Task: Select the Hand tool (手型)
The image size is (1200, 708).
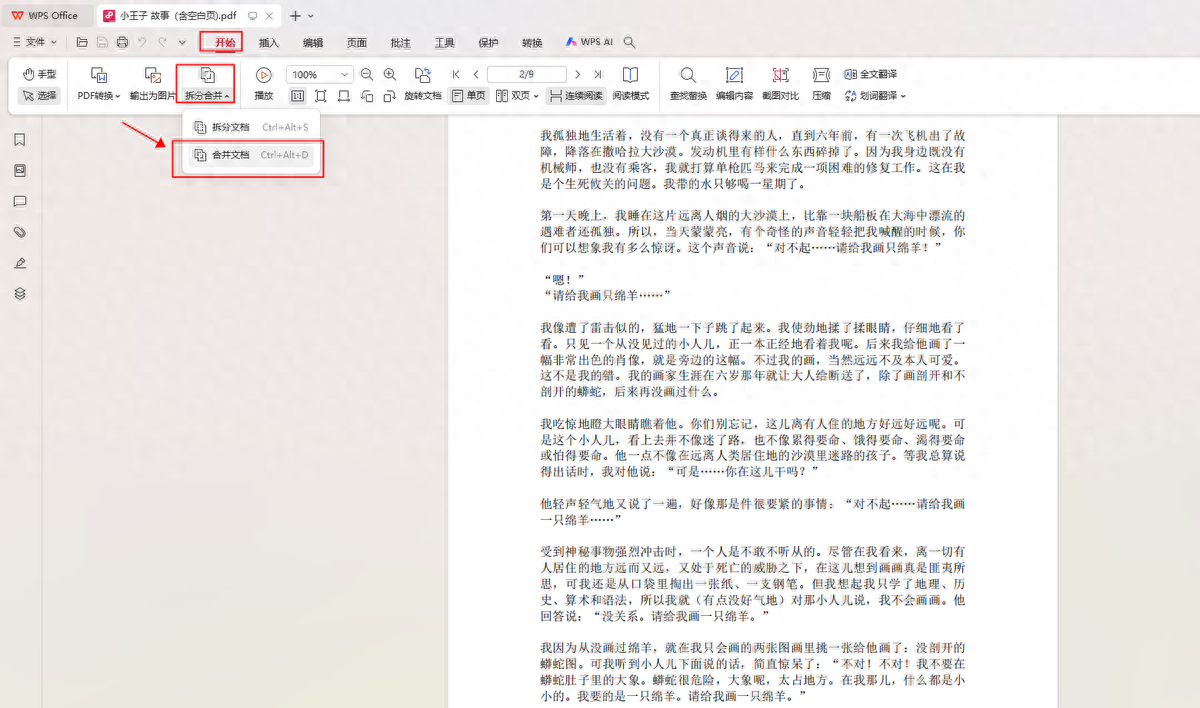Action: click(40, 75)
